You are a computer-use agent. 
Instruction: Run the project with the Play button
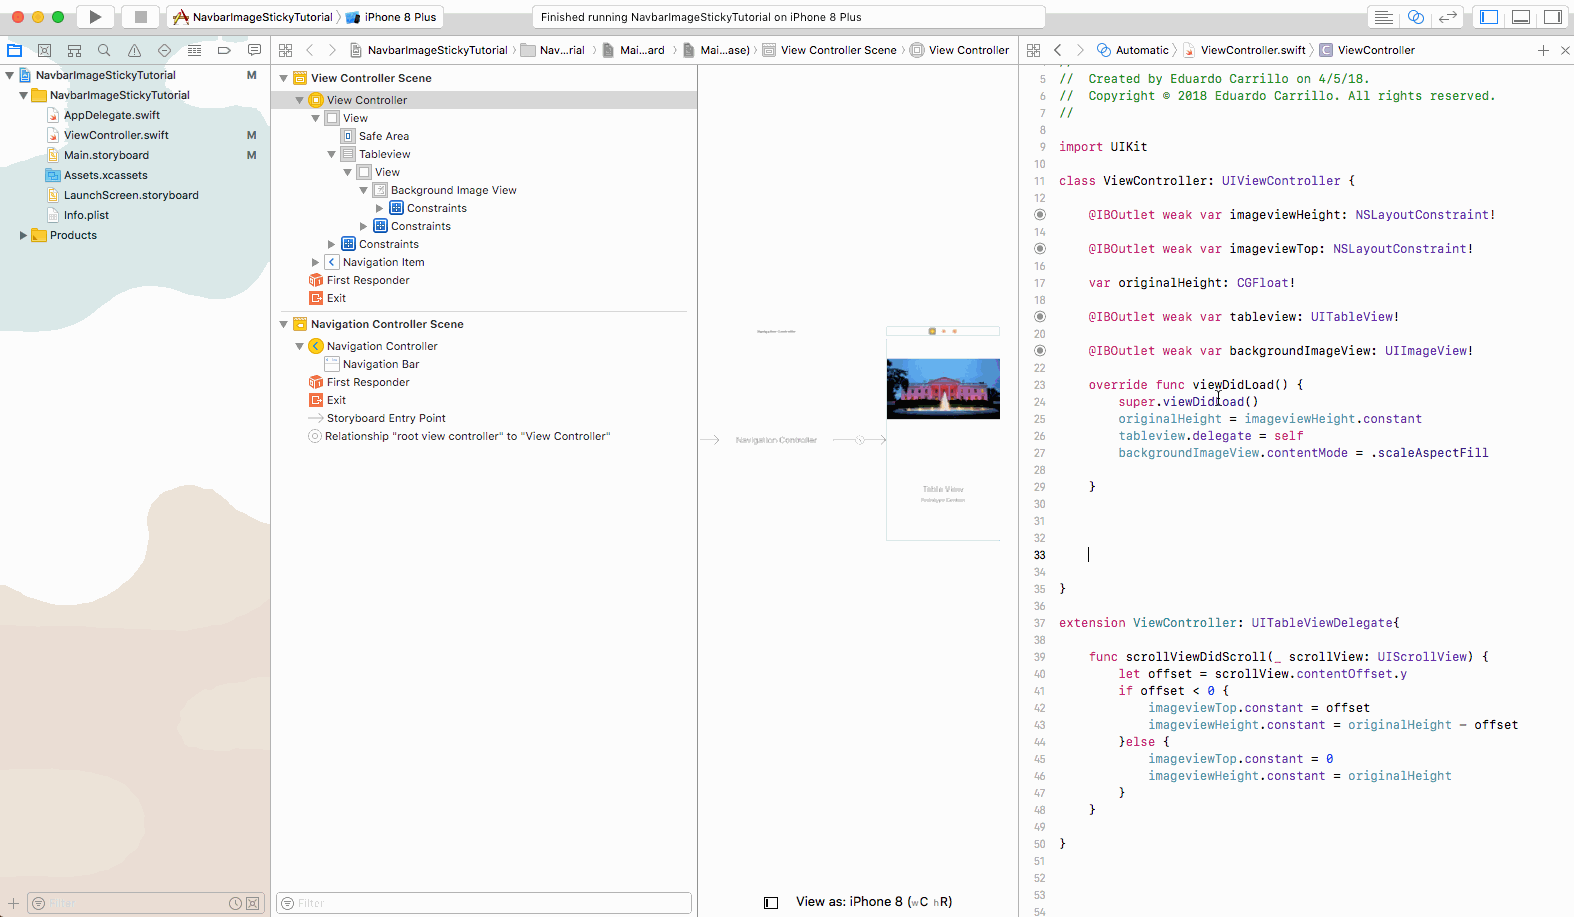(x=95, y=17)
